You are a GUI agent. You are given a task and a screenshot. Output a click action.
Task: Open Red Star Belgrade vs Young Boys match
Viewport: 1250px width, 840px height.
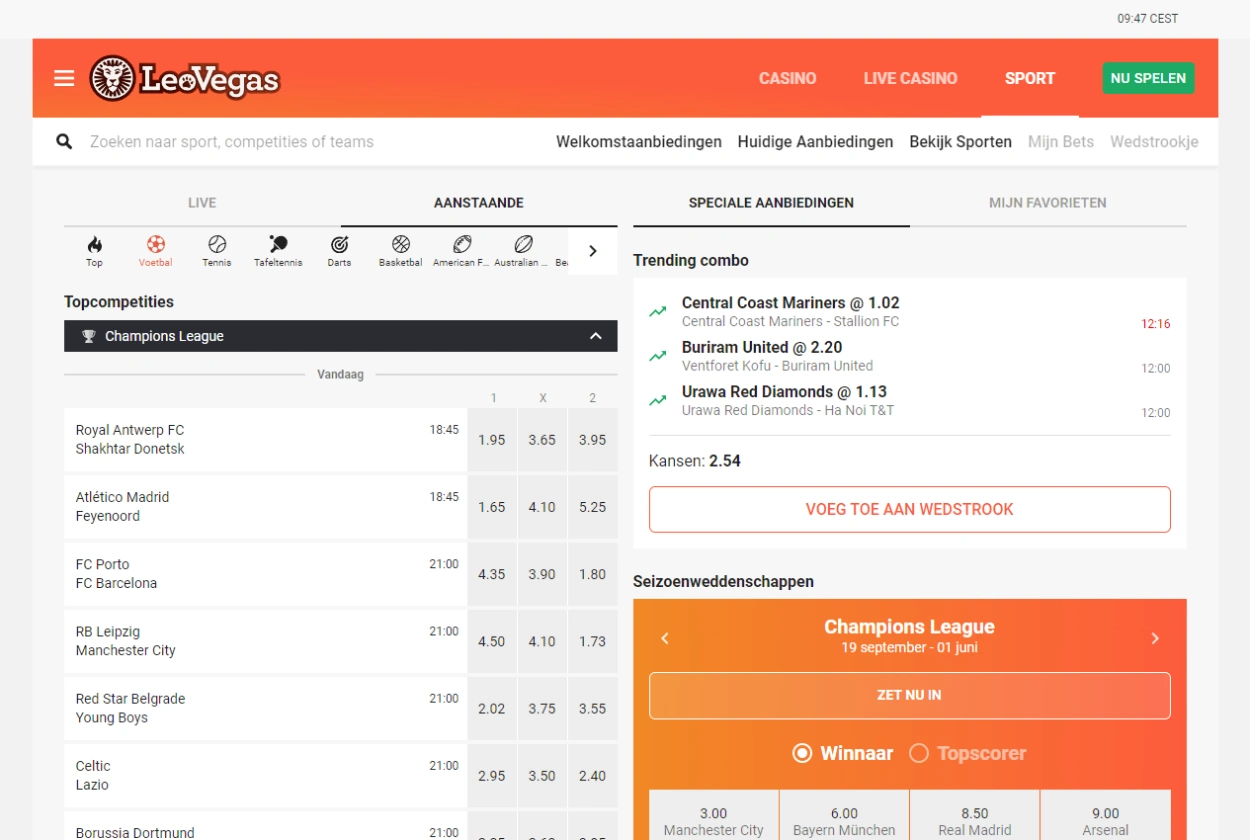click(265, 708)
